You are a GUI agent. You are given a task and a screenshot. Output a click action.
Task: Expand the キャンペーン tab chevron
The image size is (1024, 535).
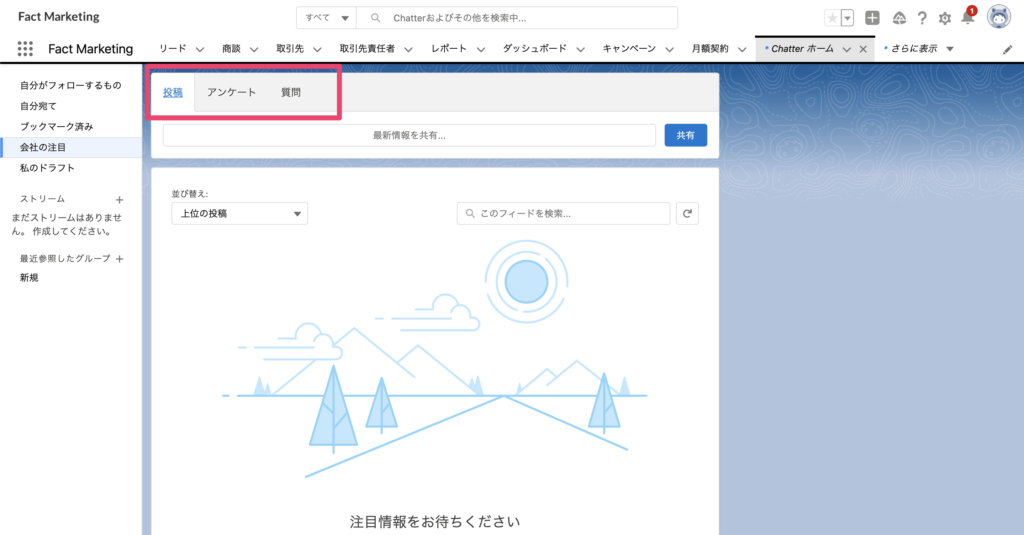point(669,49)
